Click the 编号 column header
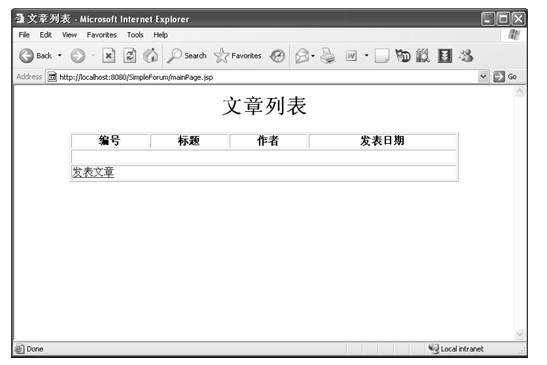547x365 pixels. coord(110,141)
